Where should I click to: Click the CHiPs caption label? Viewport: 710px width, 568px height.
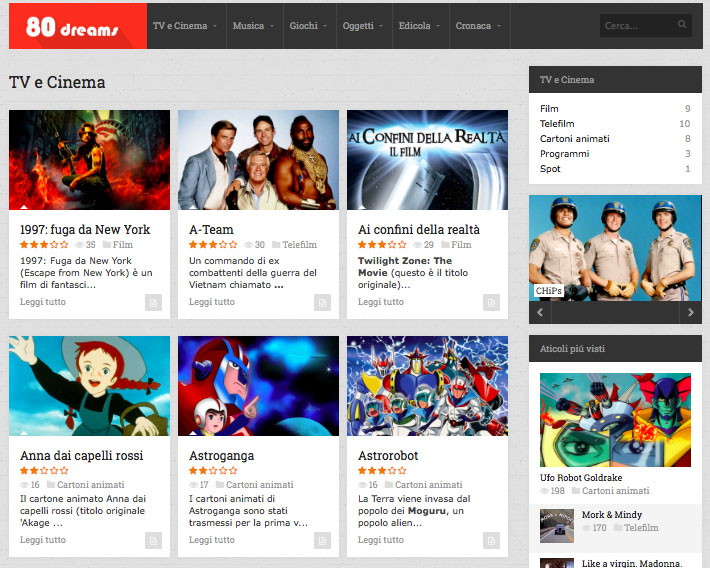pos(549,291)
